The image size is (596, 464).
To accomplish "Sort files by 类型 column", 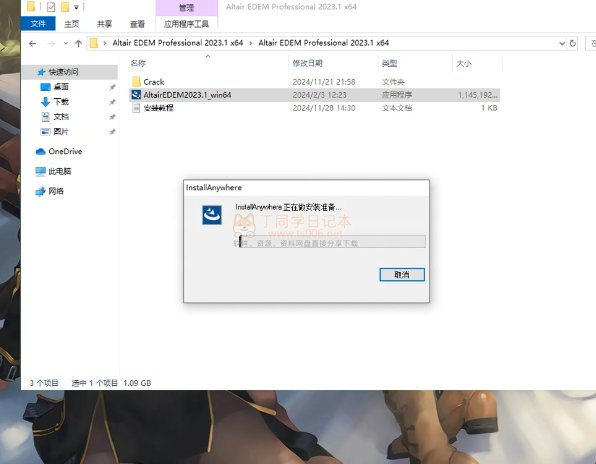I will [x=389, y=63].
